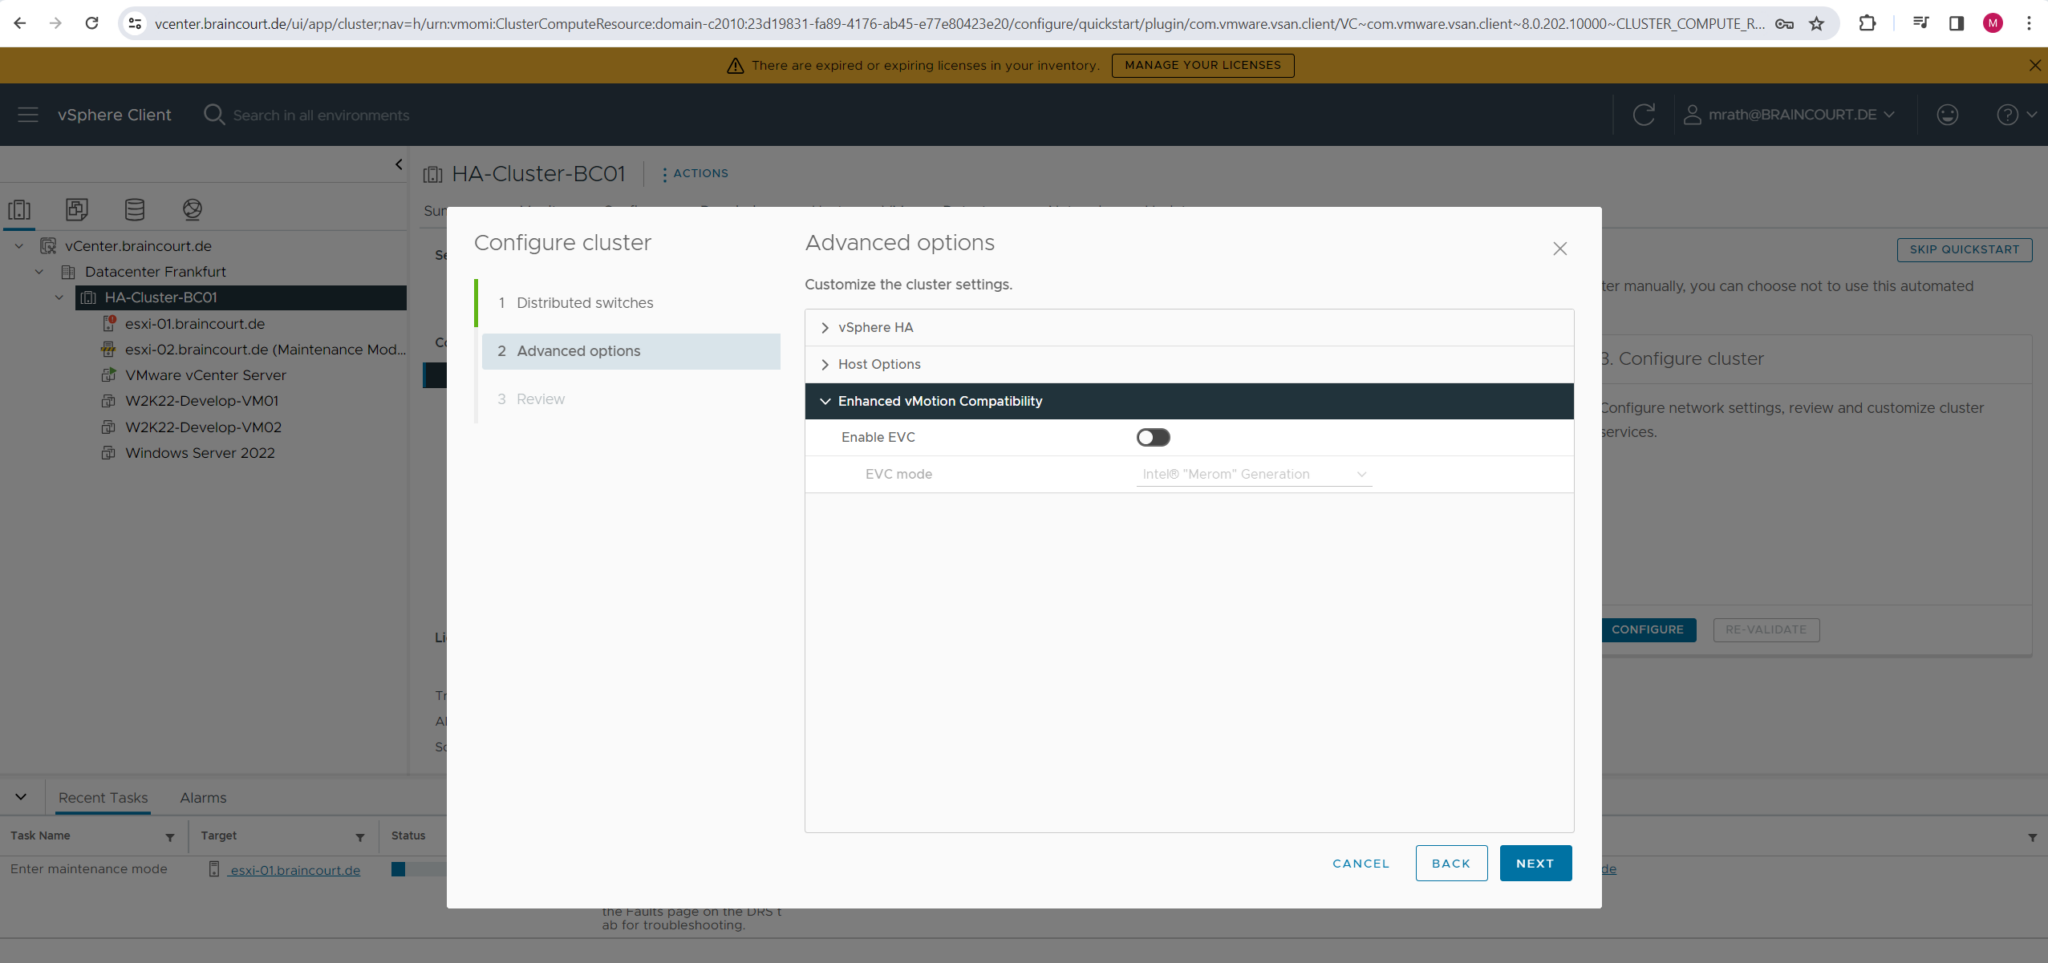Open the Hosts and Clusters inventory view
This screenshot has width=2048, height=963.
[20, 210]
